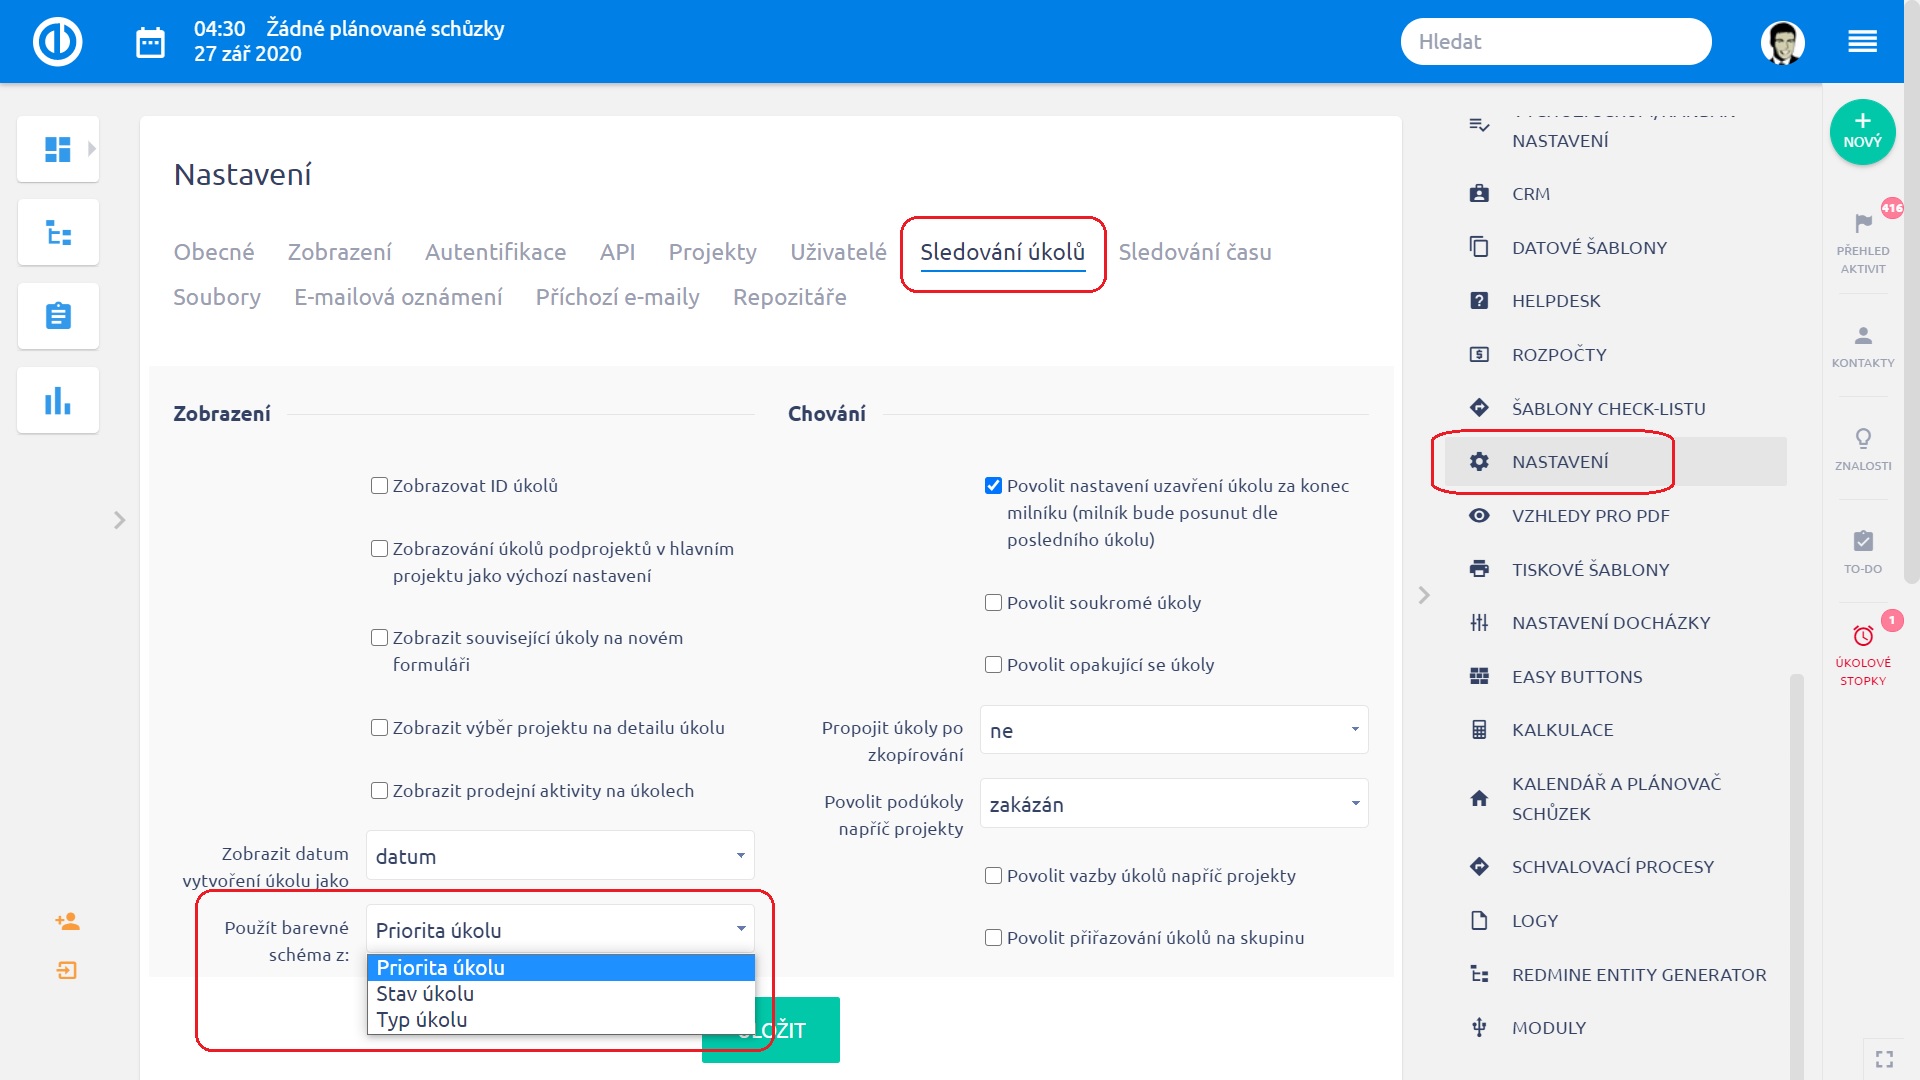Switch to Sledování času tab
Screen dimensions: 1920x1080
(1194, 252)
